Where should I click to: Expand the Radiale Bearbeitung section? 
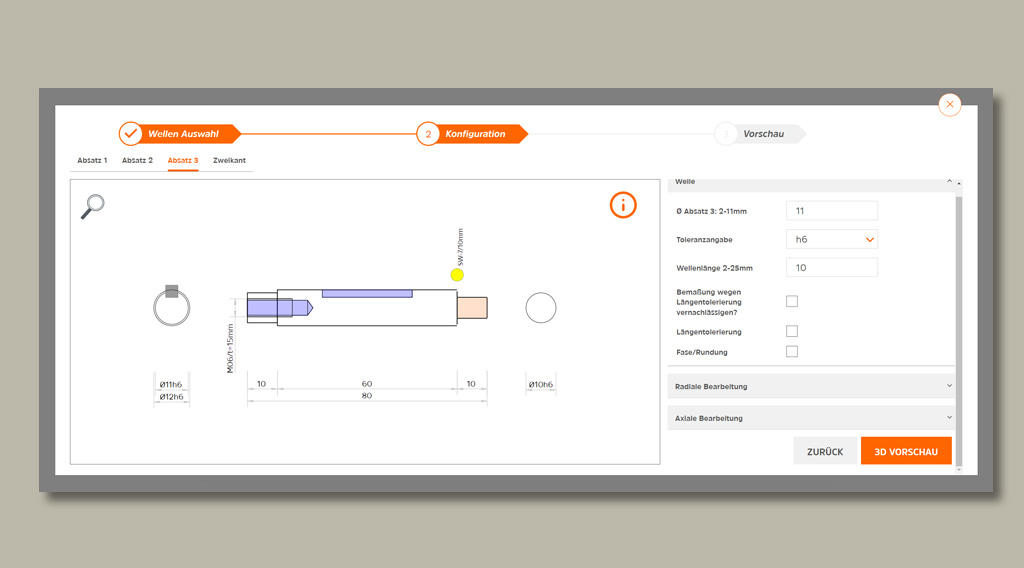810,386
